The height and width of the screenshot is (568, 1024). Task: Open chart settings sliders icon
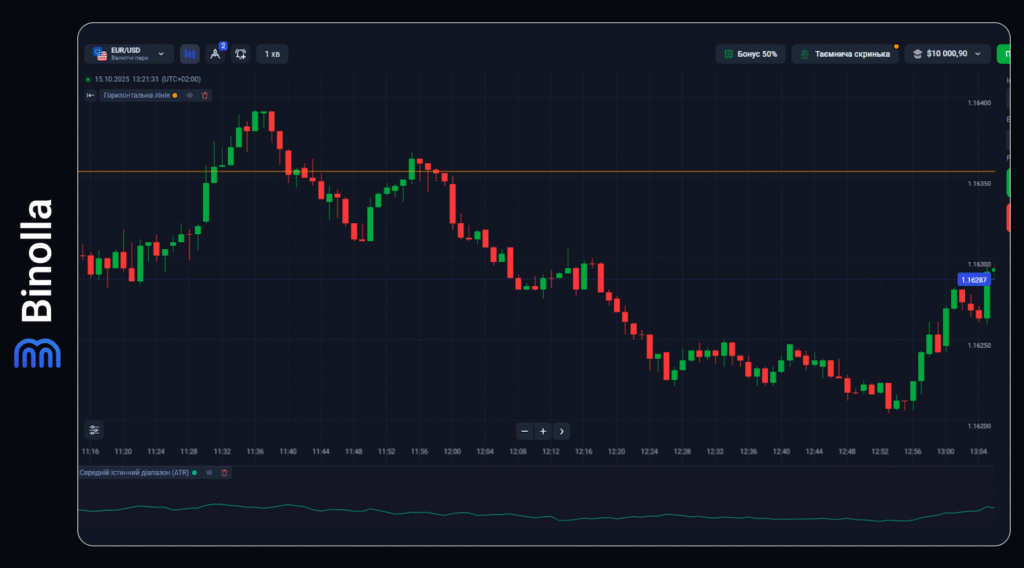point(94,430)
